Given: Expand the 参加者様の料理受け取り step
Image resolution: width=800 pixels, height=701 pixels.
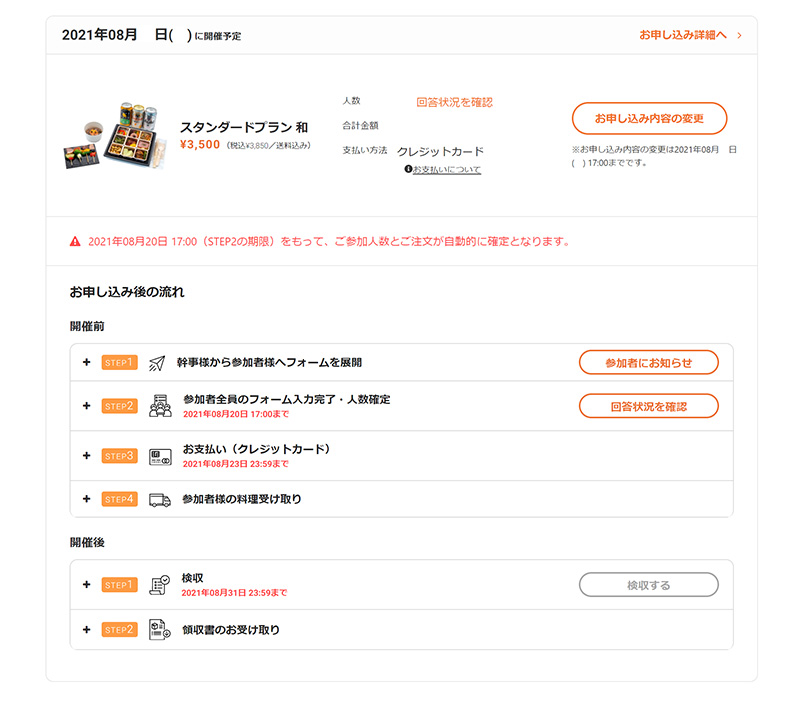Looking at the screenshot, I should tap(87, 499).
